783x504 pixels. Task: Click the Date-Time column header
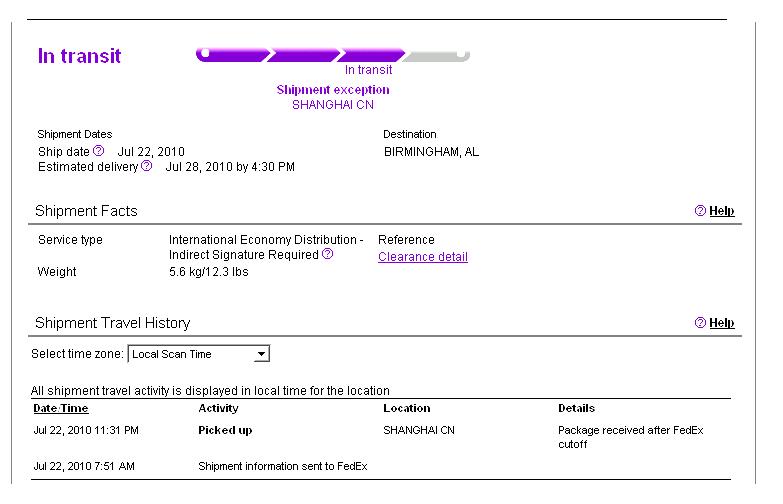61,408
